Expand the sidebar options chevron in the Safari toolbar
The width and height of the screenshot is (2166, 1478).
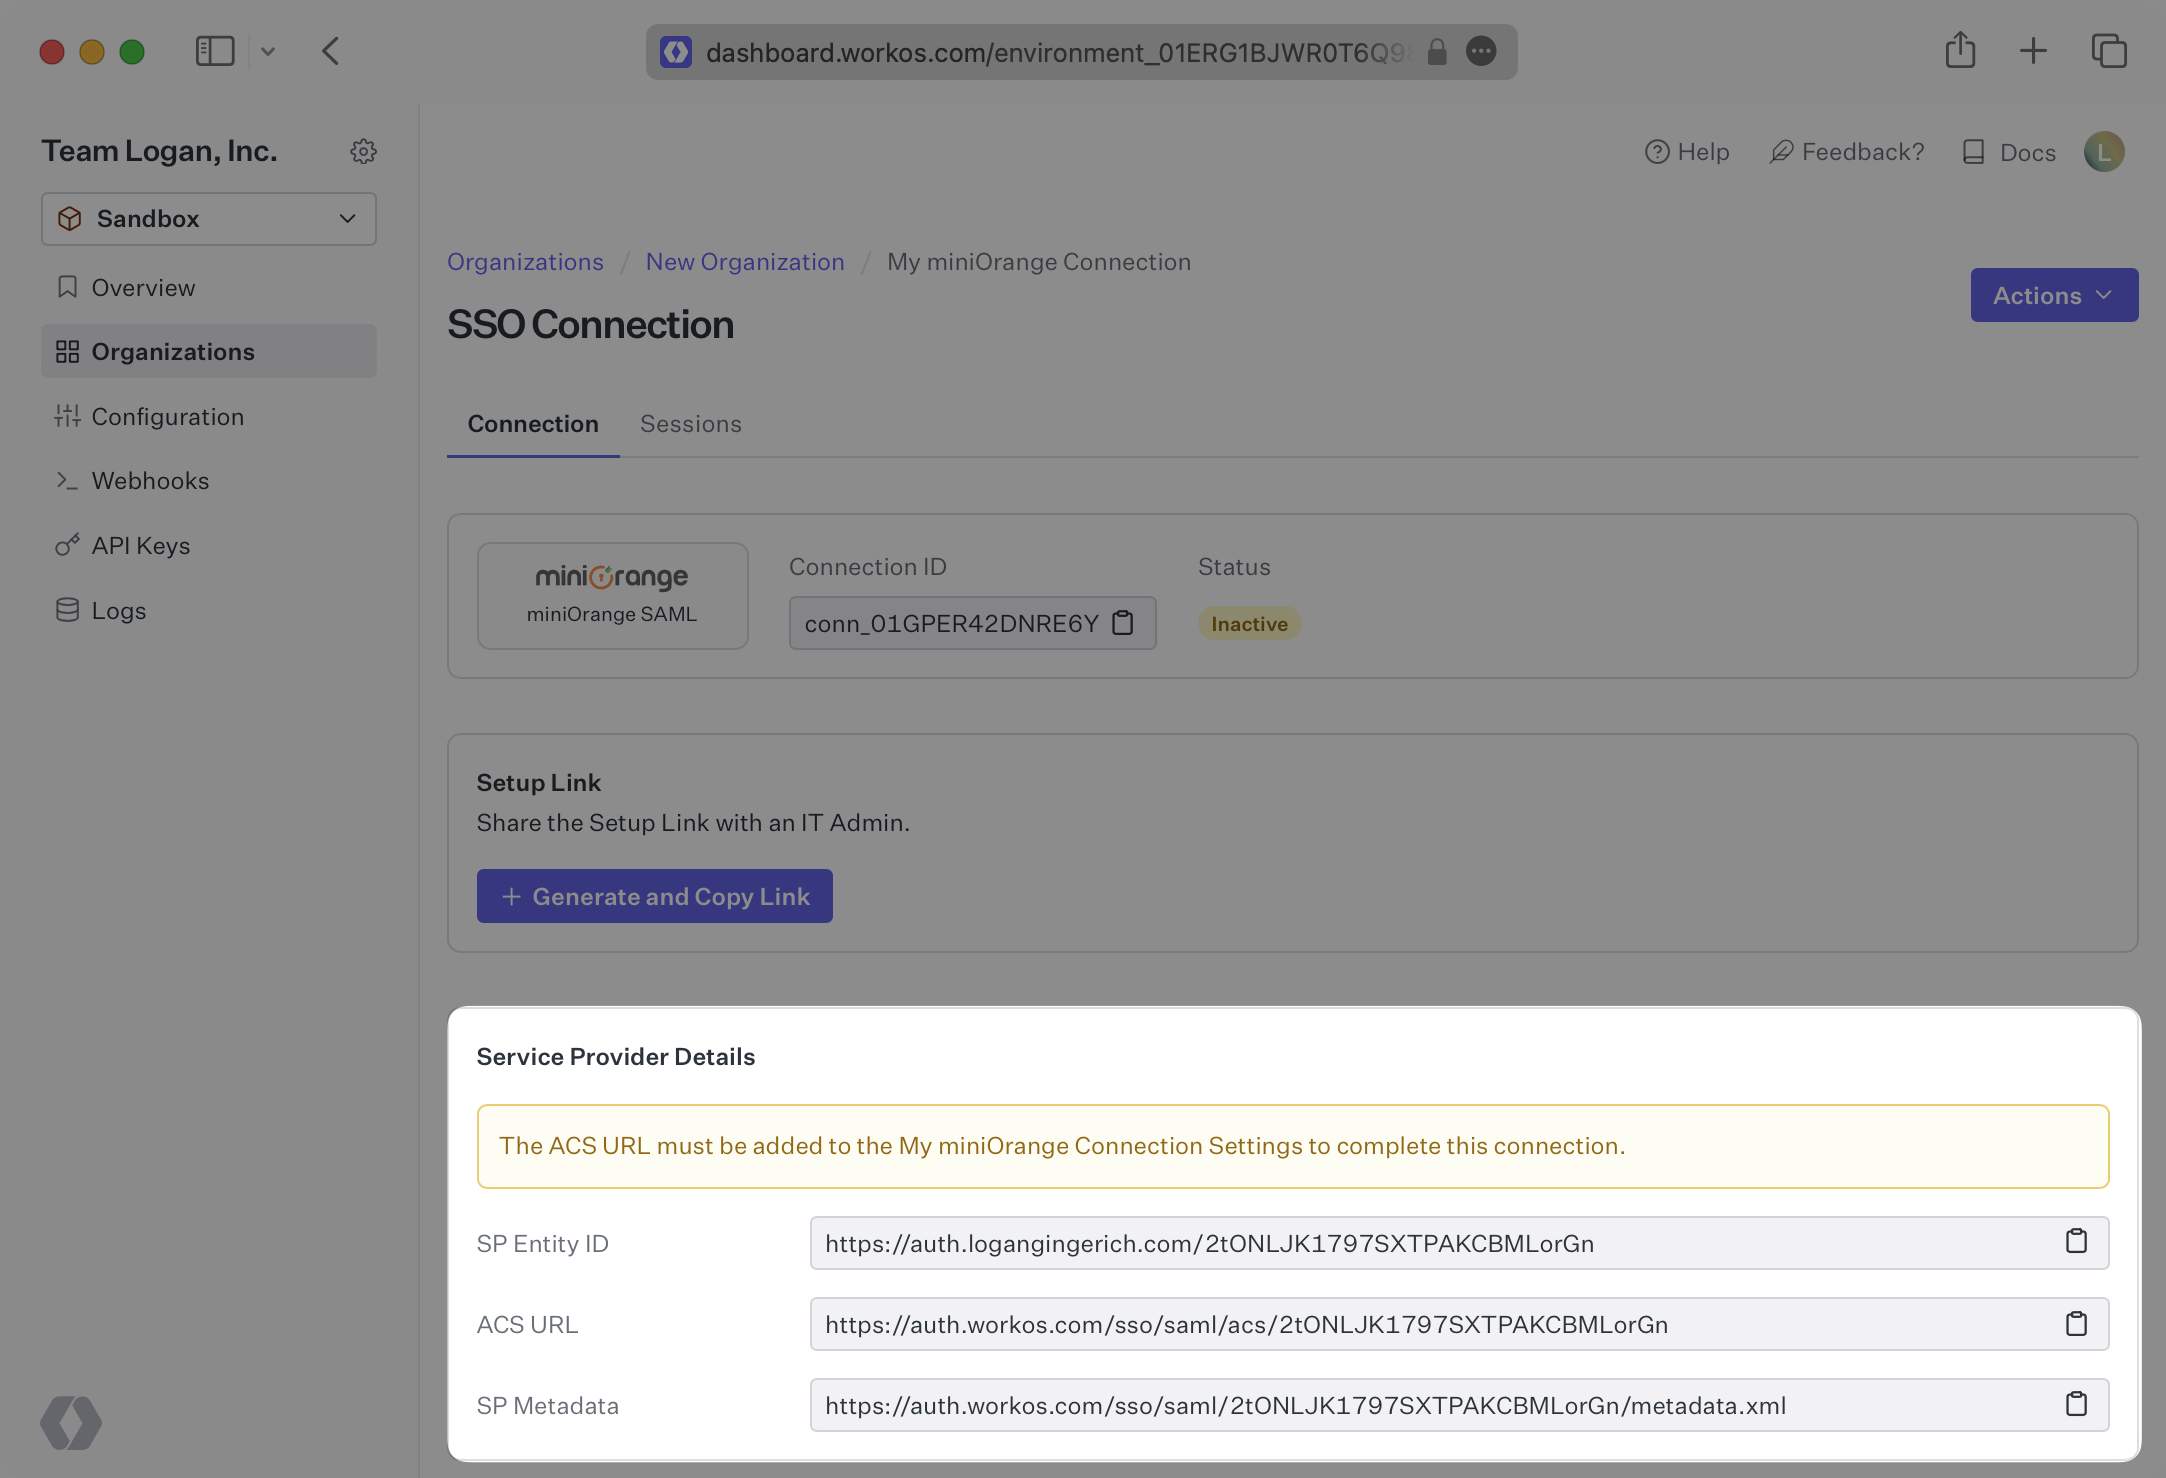click(x=268, y=51)
